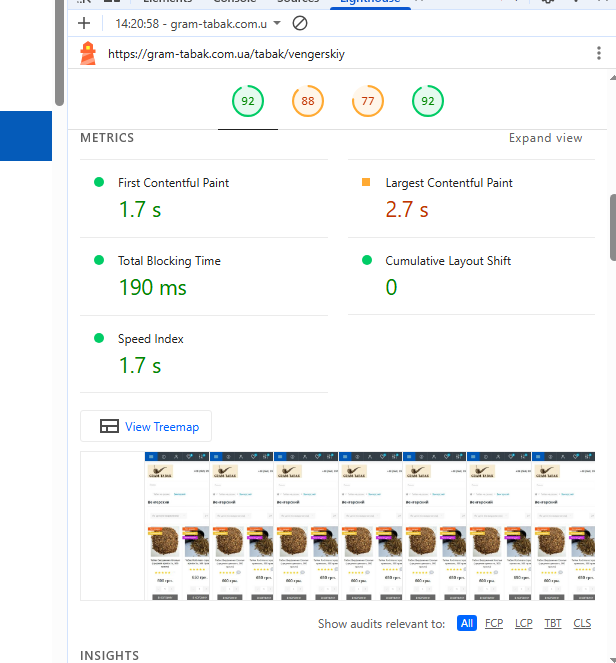The image size is (616, 663).
Task: Switch to the Lighthouse DevTools tab
Action: pos(370,2)
